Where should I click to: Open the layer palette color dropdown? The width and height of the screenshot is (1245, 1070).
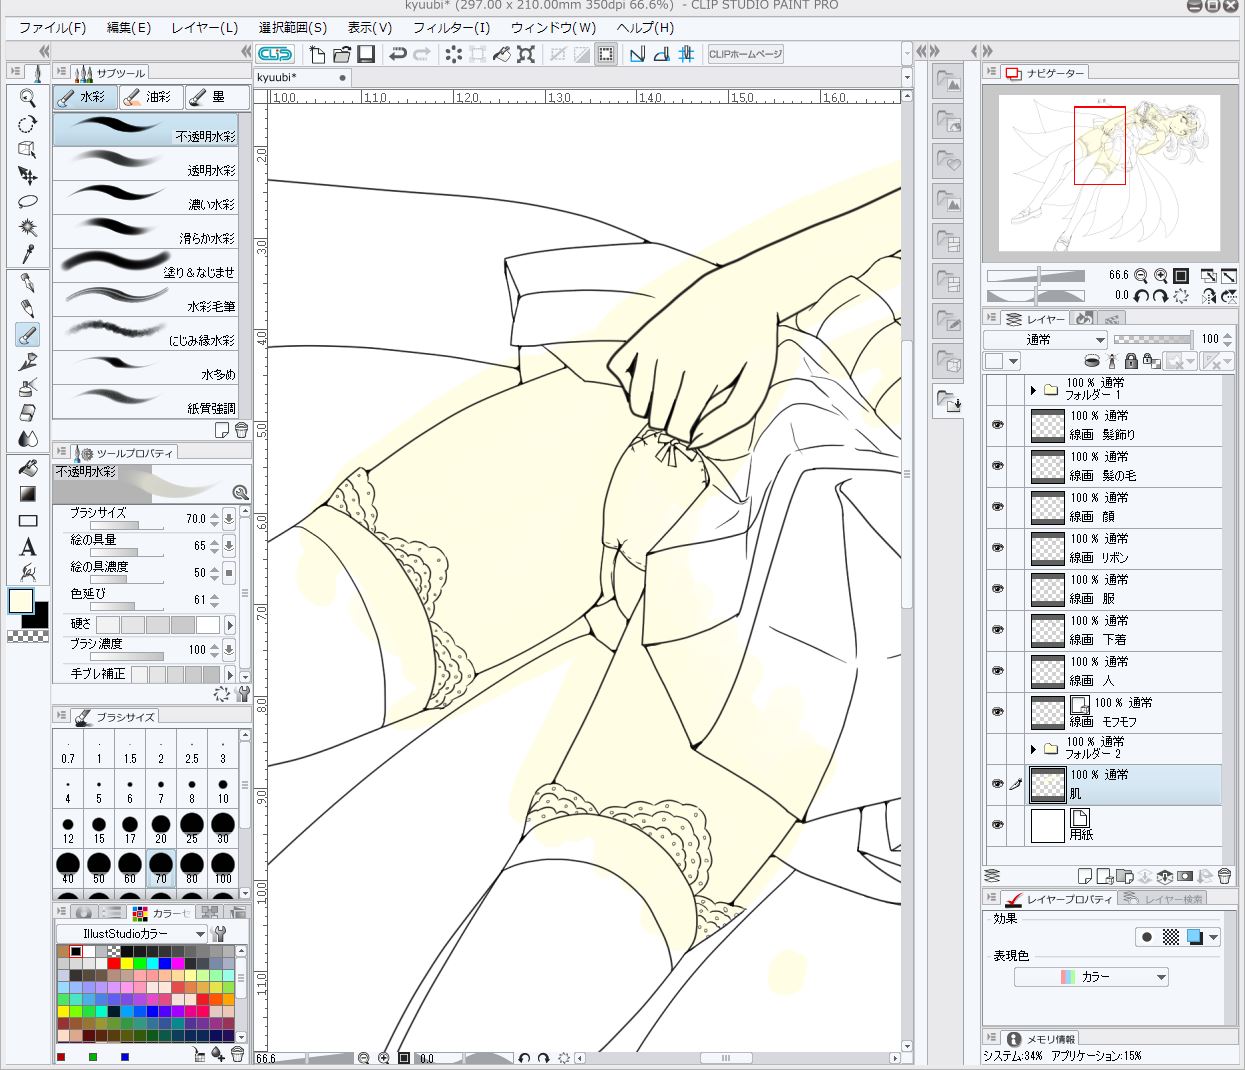pos(1001,361)
